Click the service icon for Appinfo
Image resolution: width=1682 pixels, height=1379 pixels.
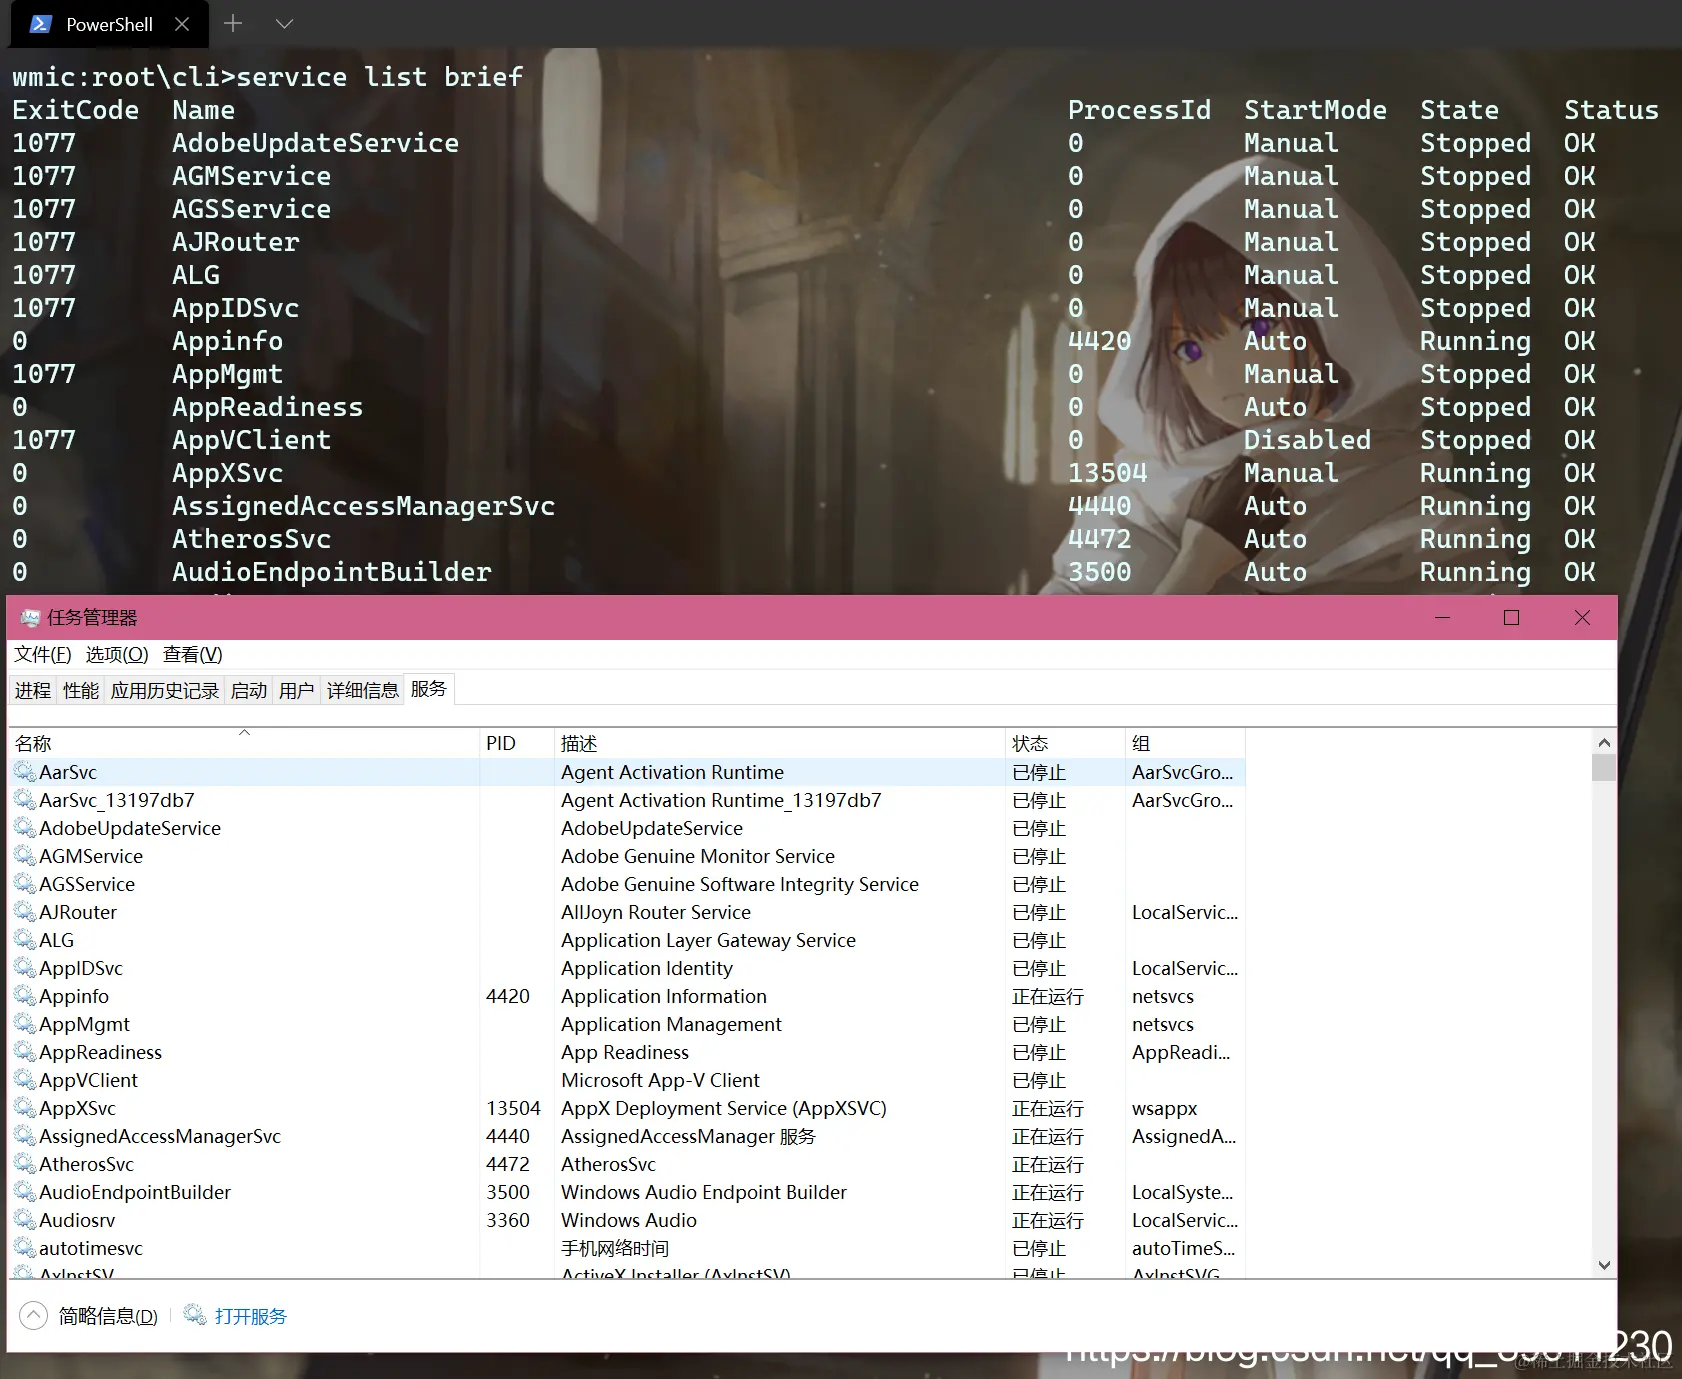[25, 996]
